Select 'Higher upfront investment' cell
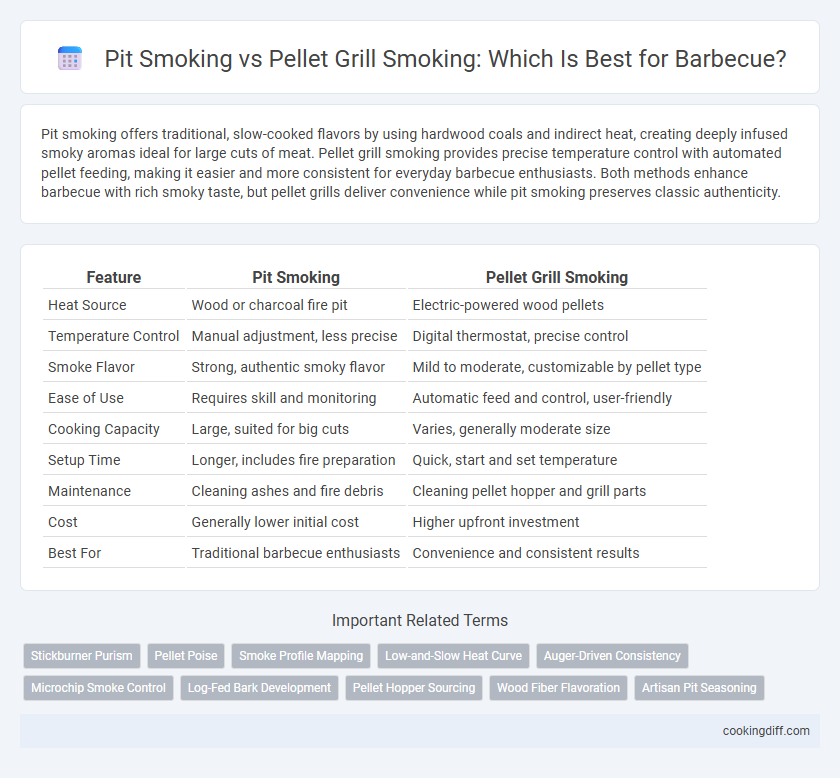Screen dimensions: 840x778 [x=557, y=522]
